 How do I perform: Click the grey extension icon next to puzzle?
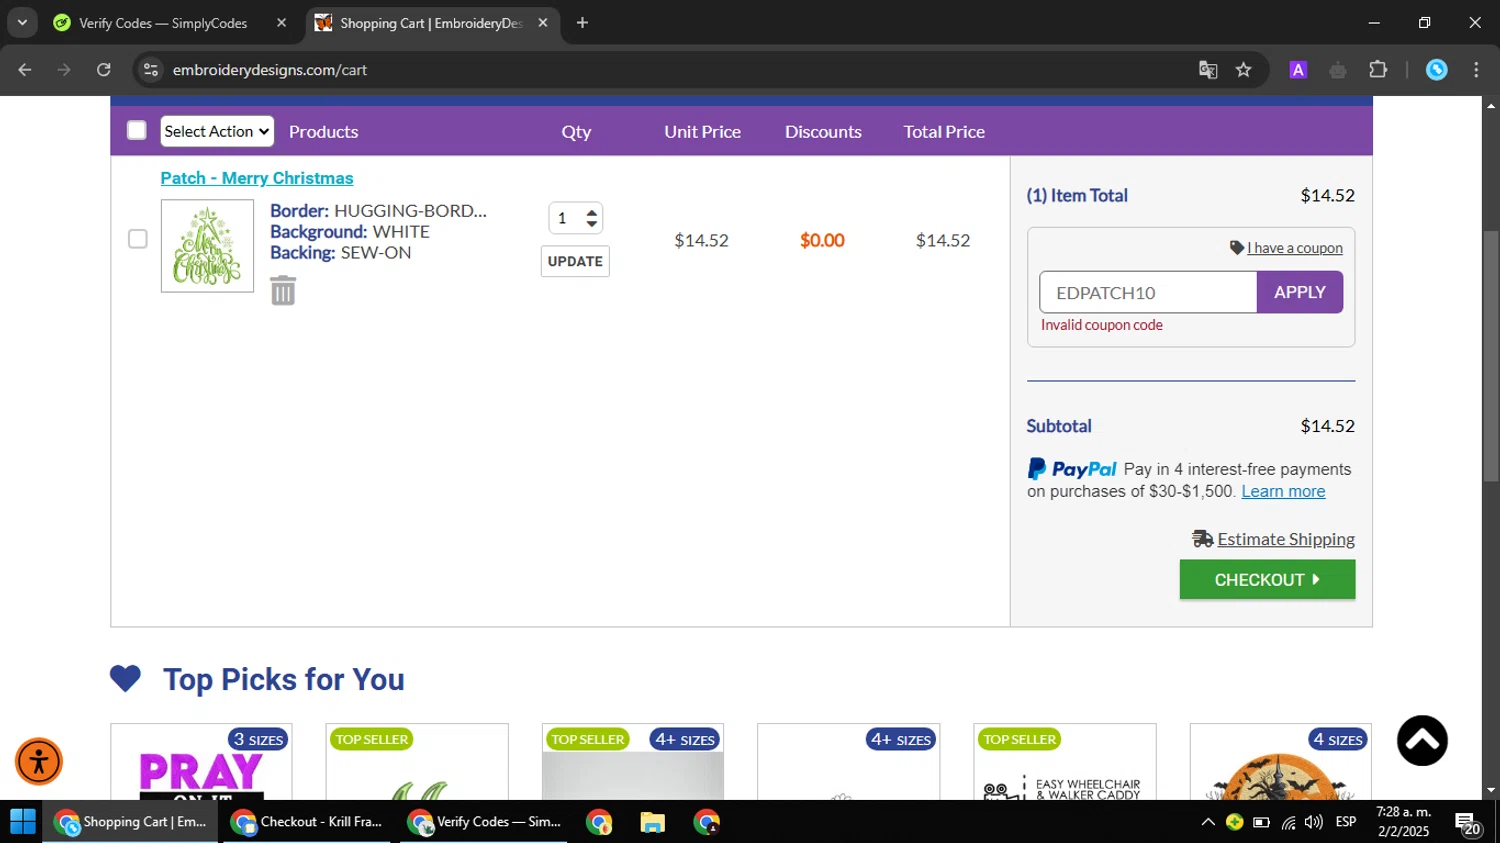(x=1338, y=70)
